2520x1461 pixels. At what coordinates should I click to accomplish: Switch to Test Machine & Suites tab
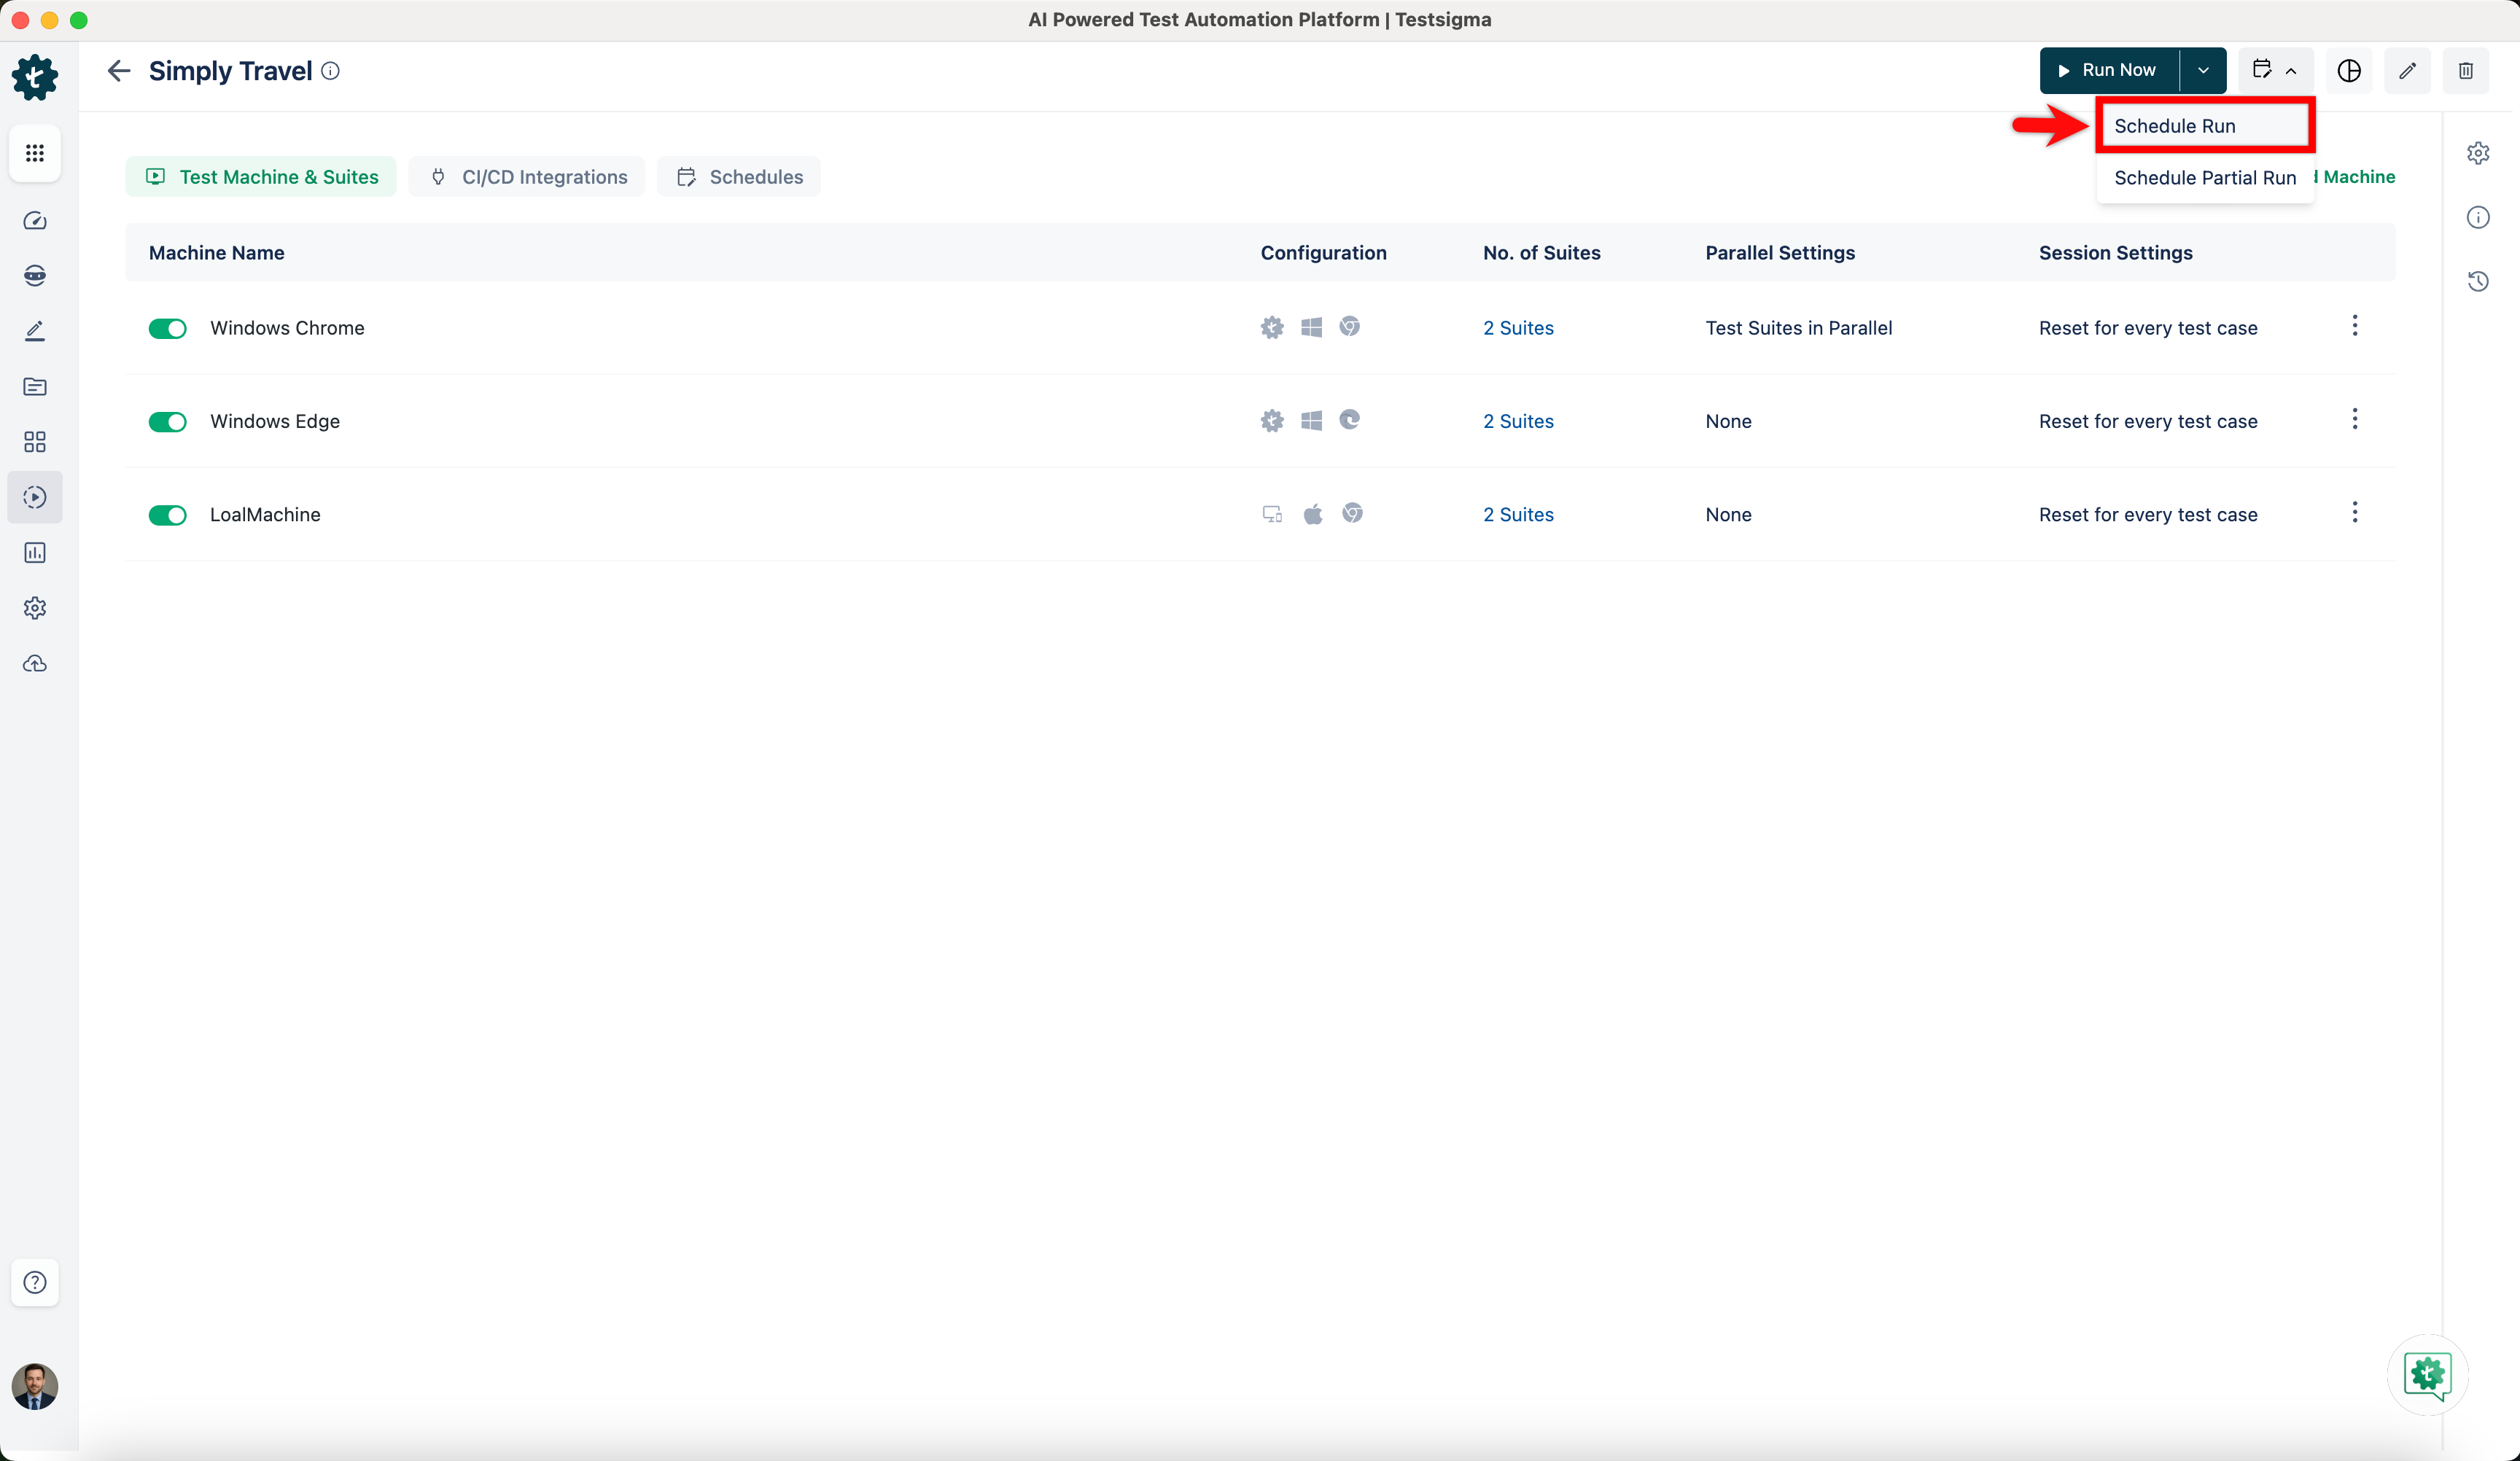coord(261,177)
